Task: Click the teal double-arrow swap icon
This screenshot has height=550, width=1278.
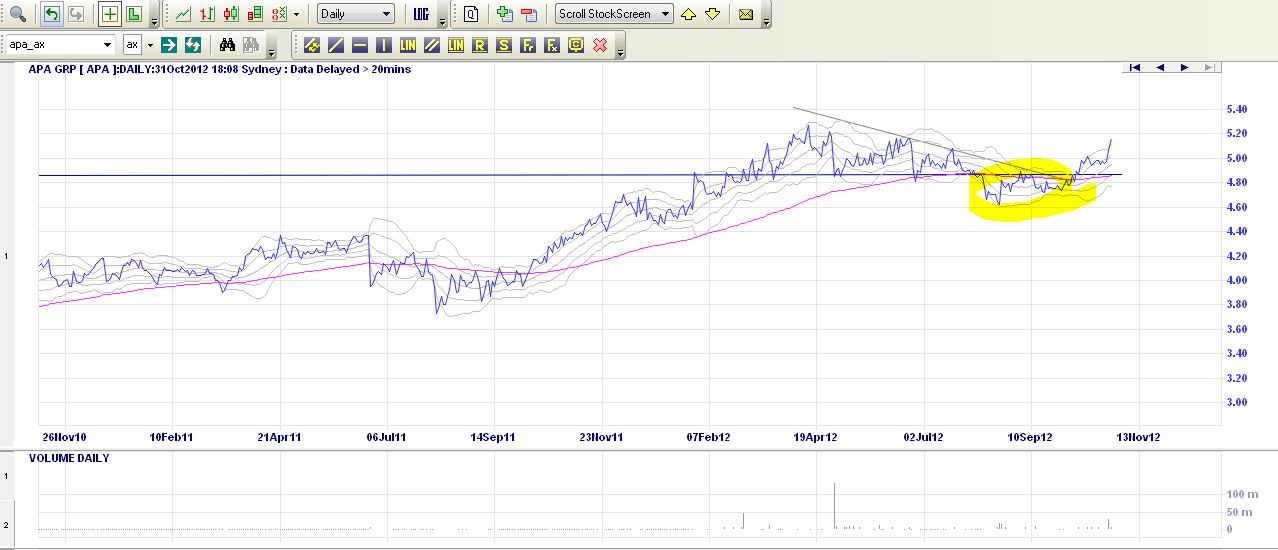Action: pos(192,44)
